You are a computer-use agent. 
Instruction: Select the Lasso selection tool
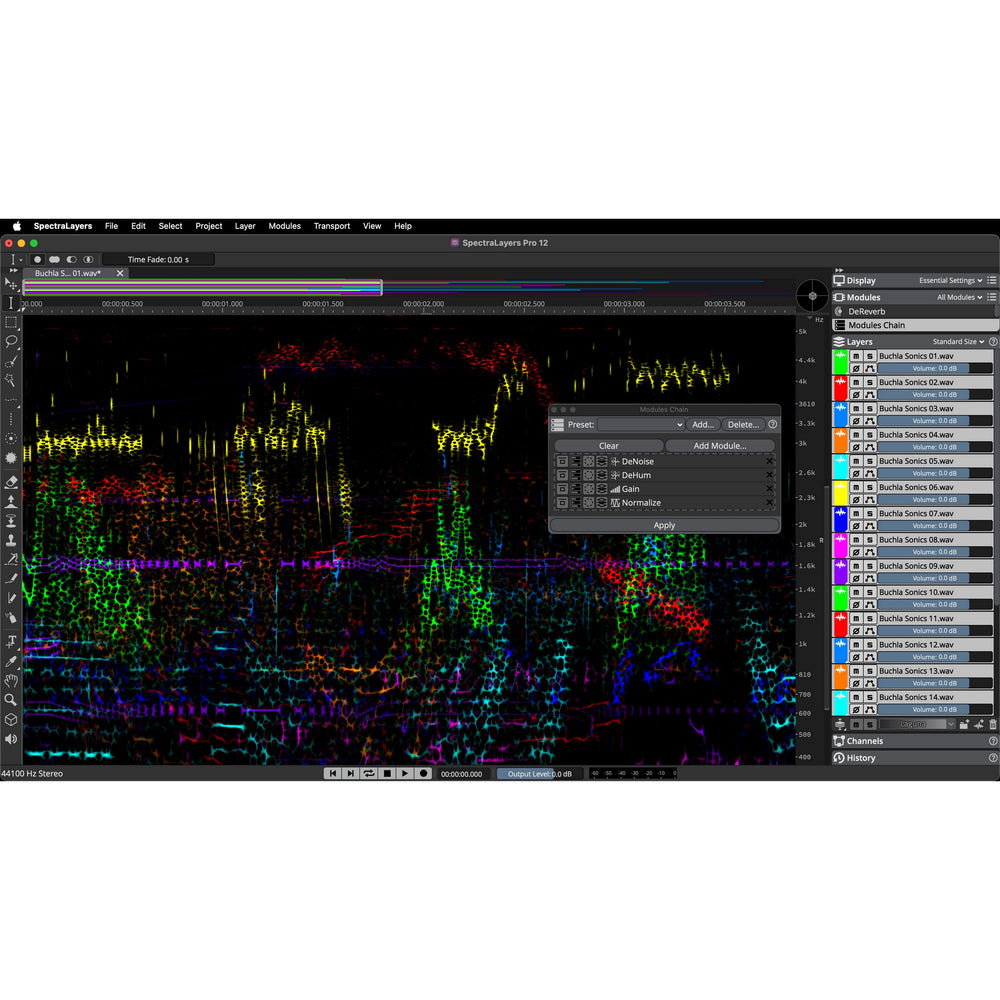[11, 341]
